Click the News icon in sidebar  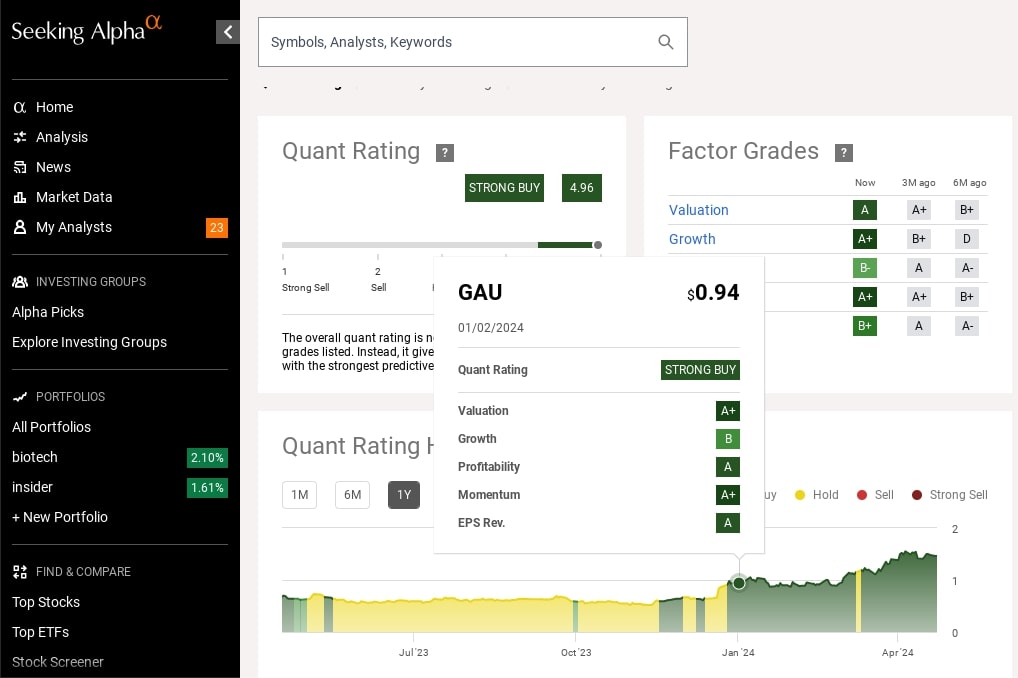(19, 167)
